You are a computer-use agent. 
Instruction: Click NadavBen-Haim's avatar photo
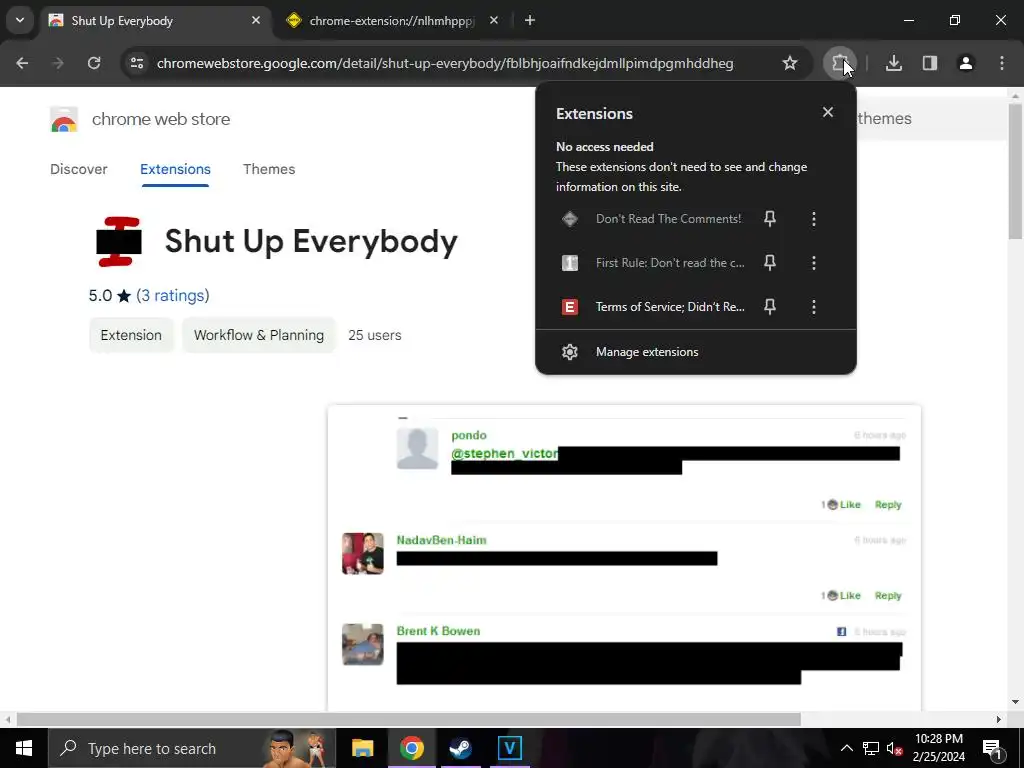pos(362,553)
